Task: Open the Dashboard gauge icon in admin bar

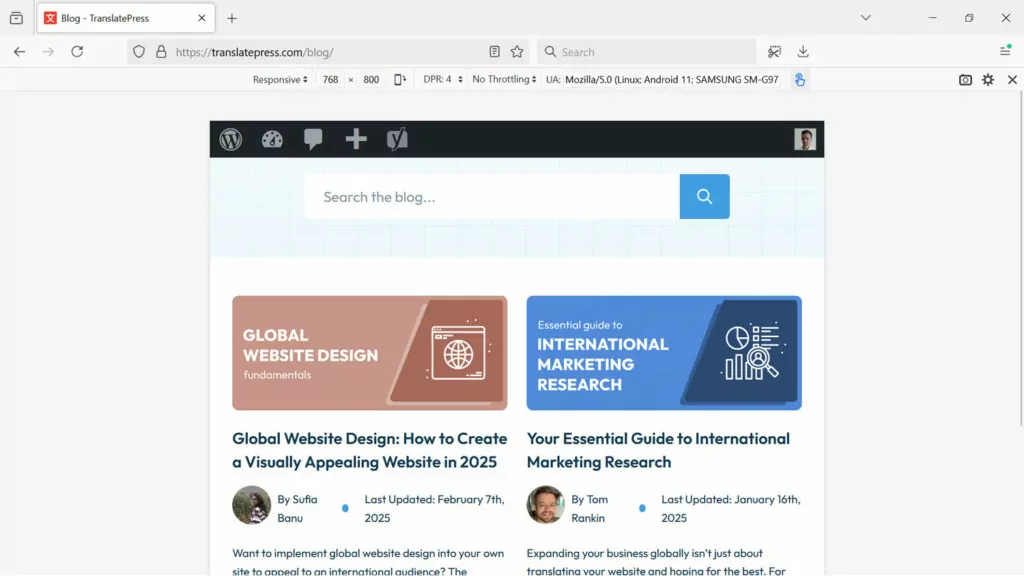Action: click(272, 139)
